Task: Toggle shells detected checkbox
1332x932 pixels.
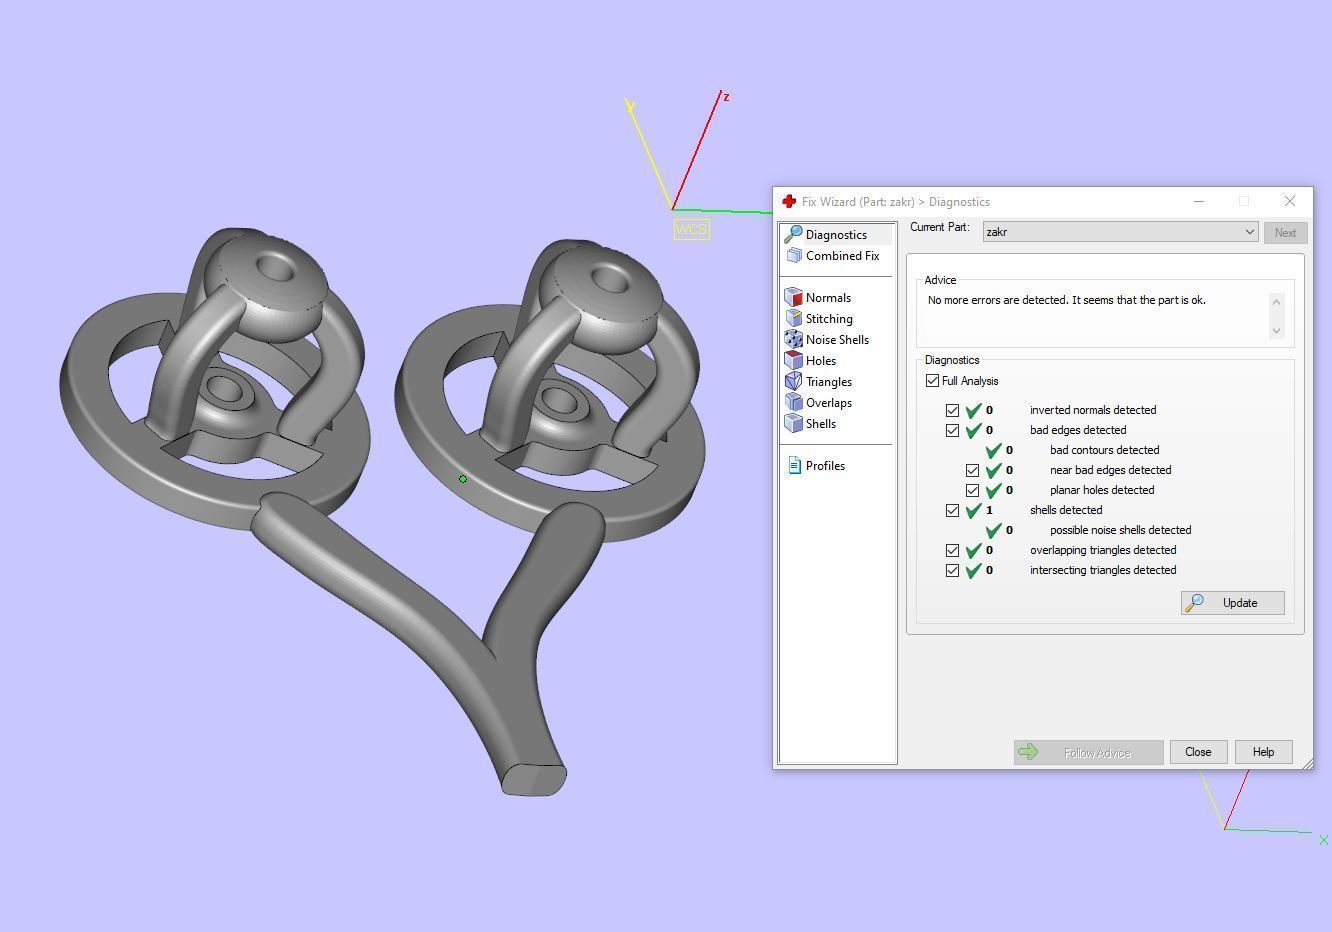Action: [952, 510]
